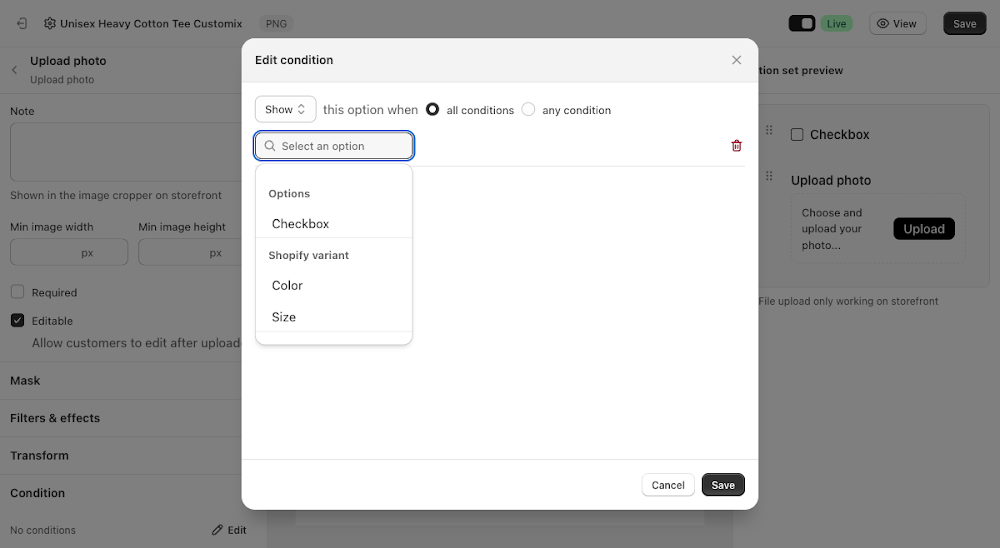Click the top bar Save button
This screenshot has height=548, width=1000.
964,24
